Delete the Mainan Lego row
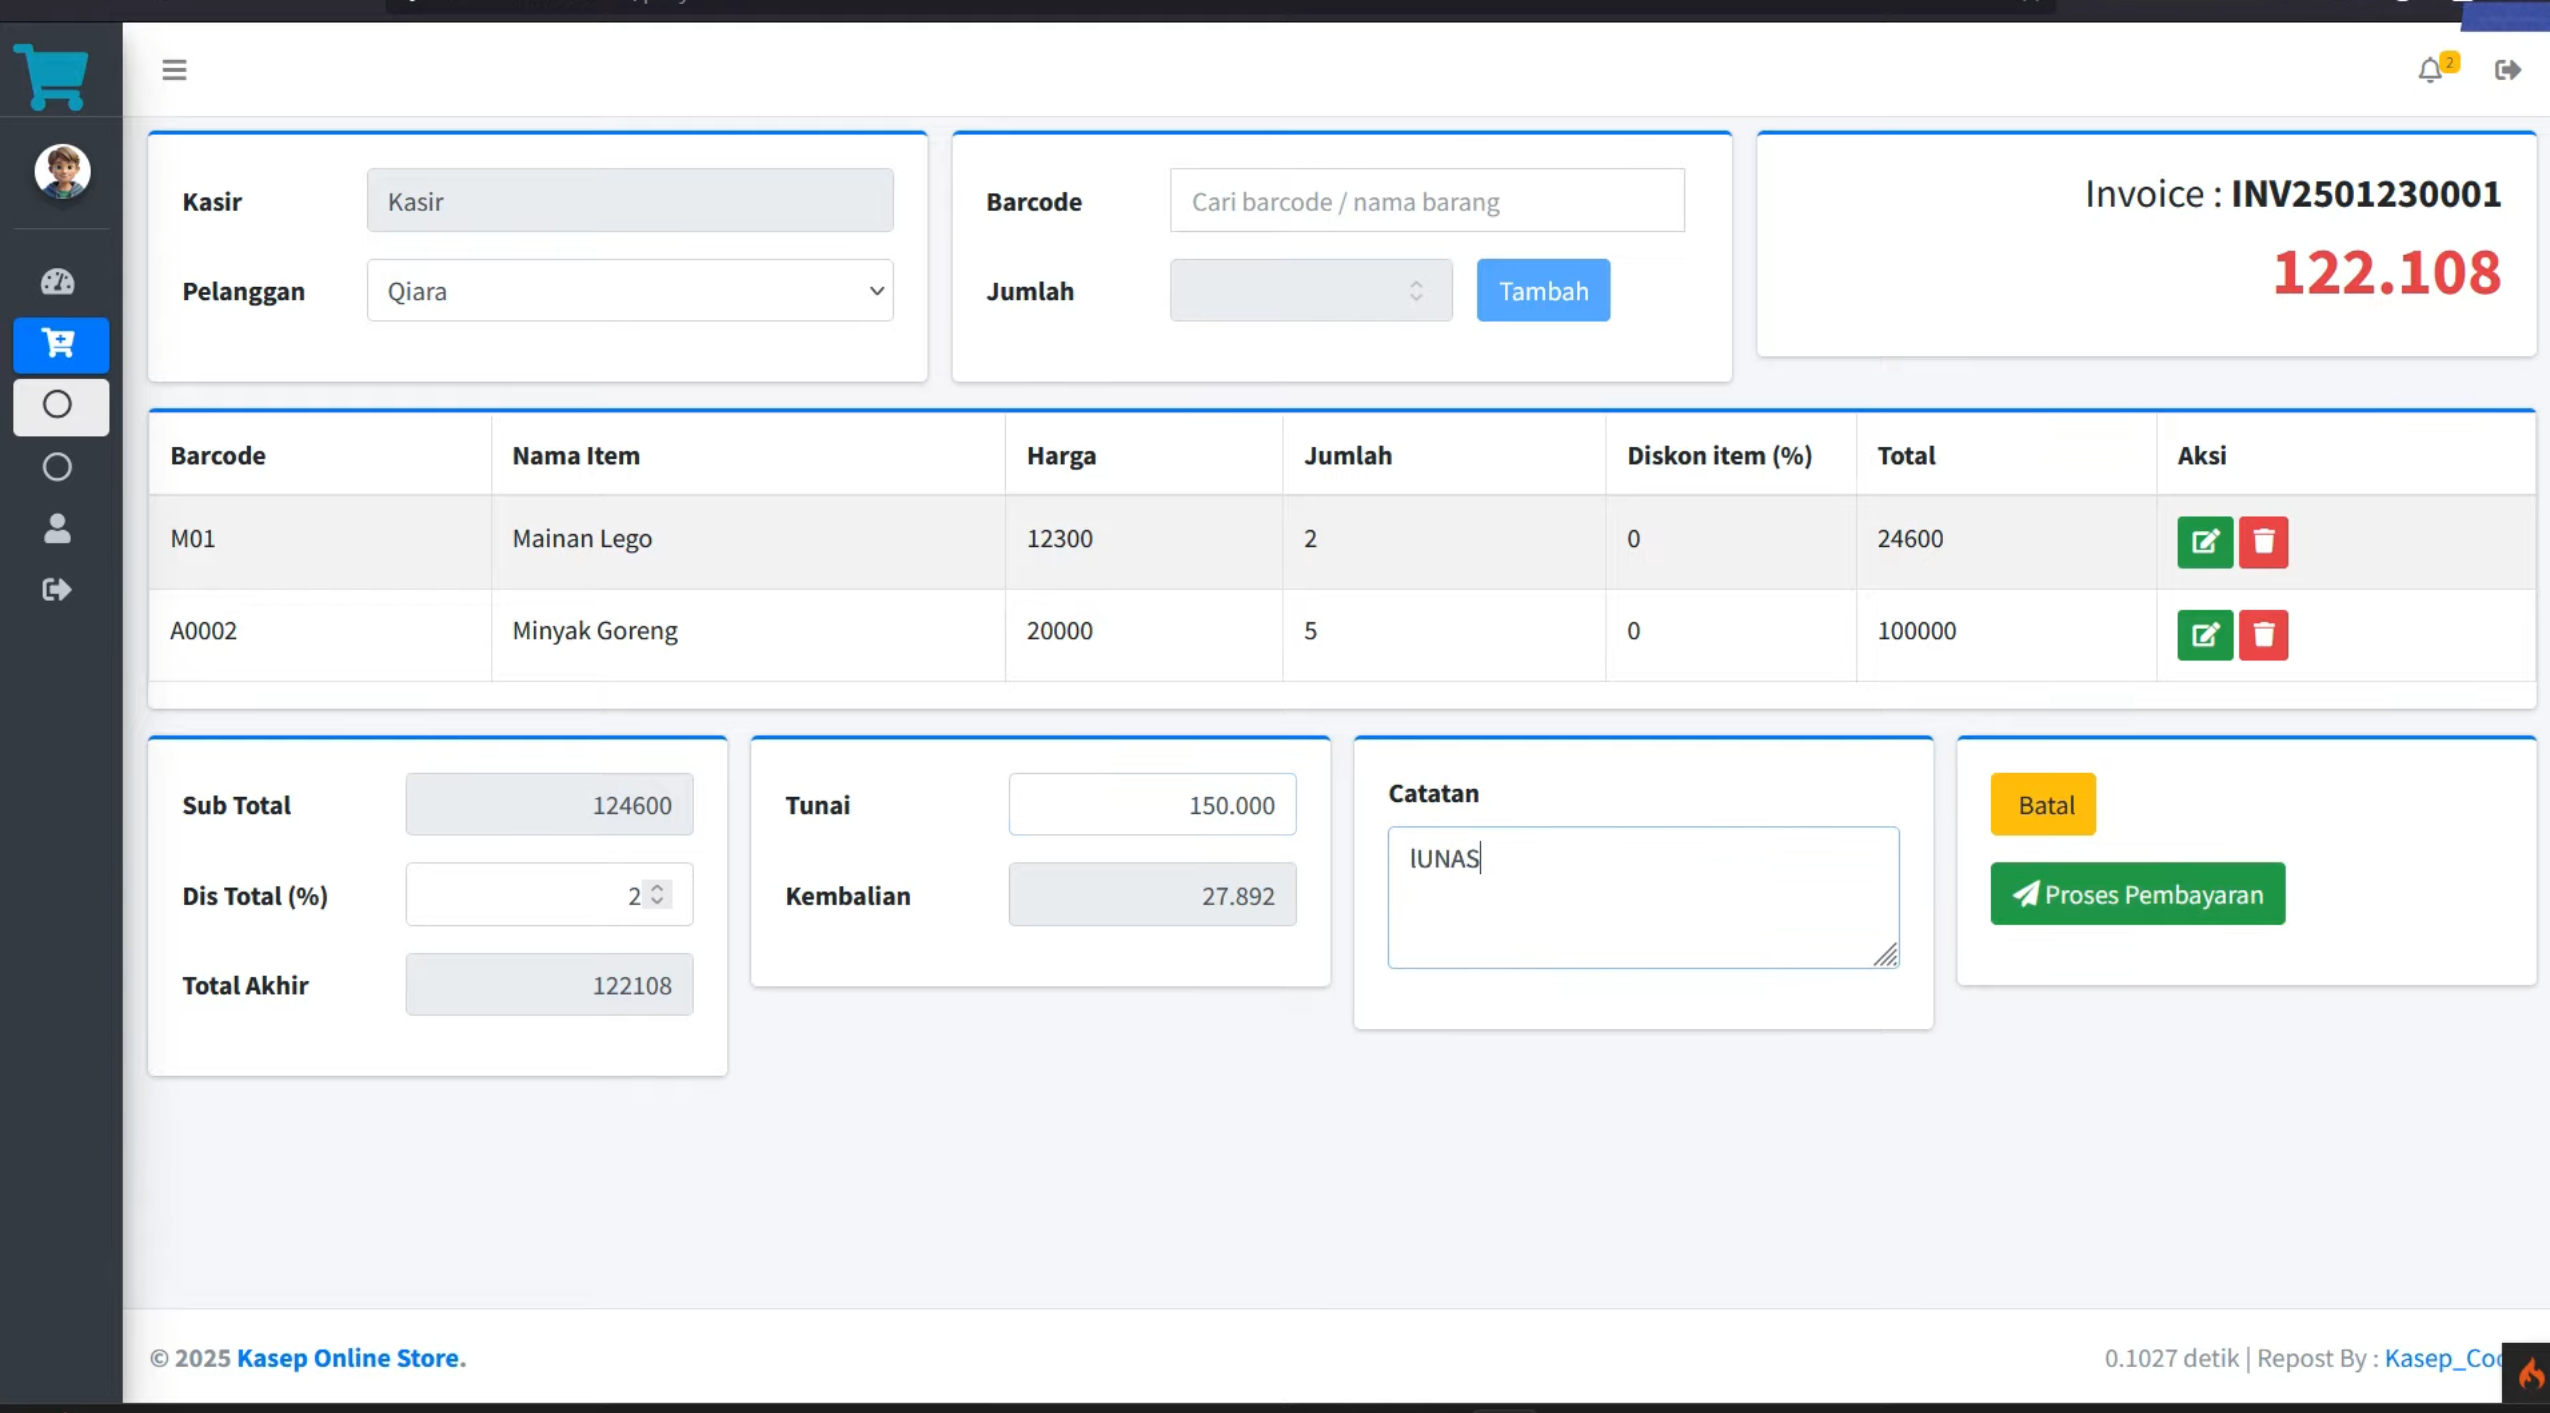The height and width of the screenshot is (1413, 2550). click(2263, 542)
